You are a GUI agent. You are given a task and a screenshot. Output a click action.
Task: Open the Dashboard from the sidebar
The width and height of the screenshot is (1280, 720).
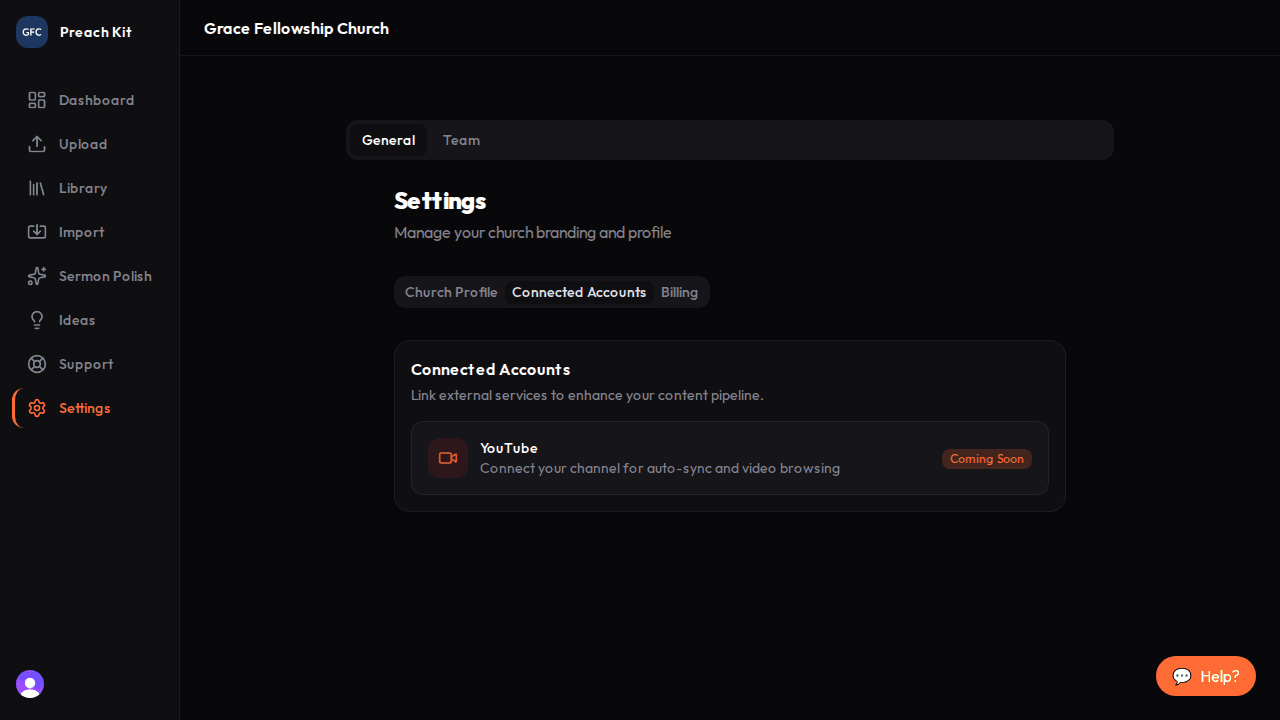(x=96, y=100)
